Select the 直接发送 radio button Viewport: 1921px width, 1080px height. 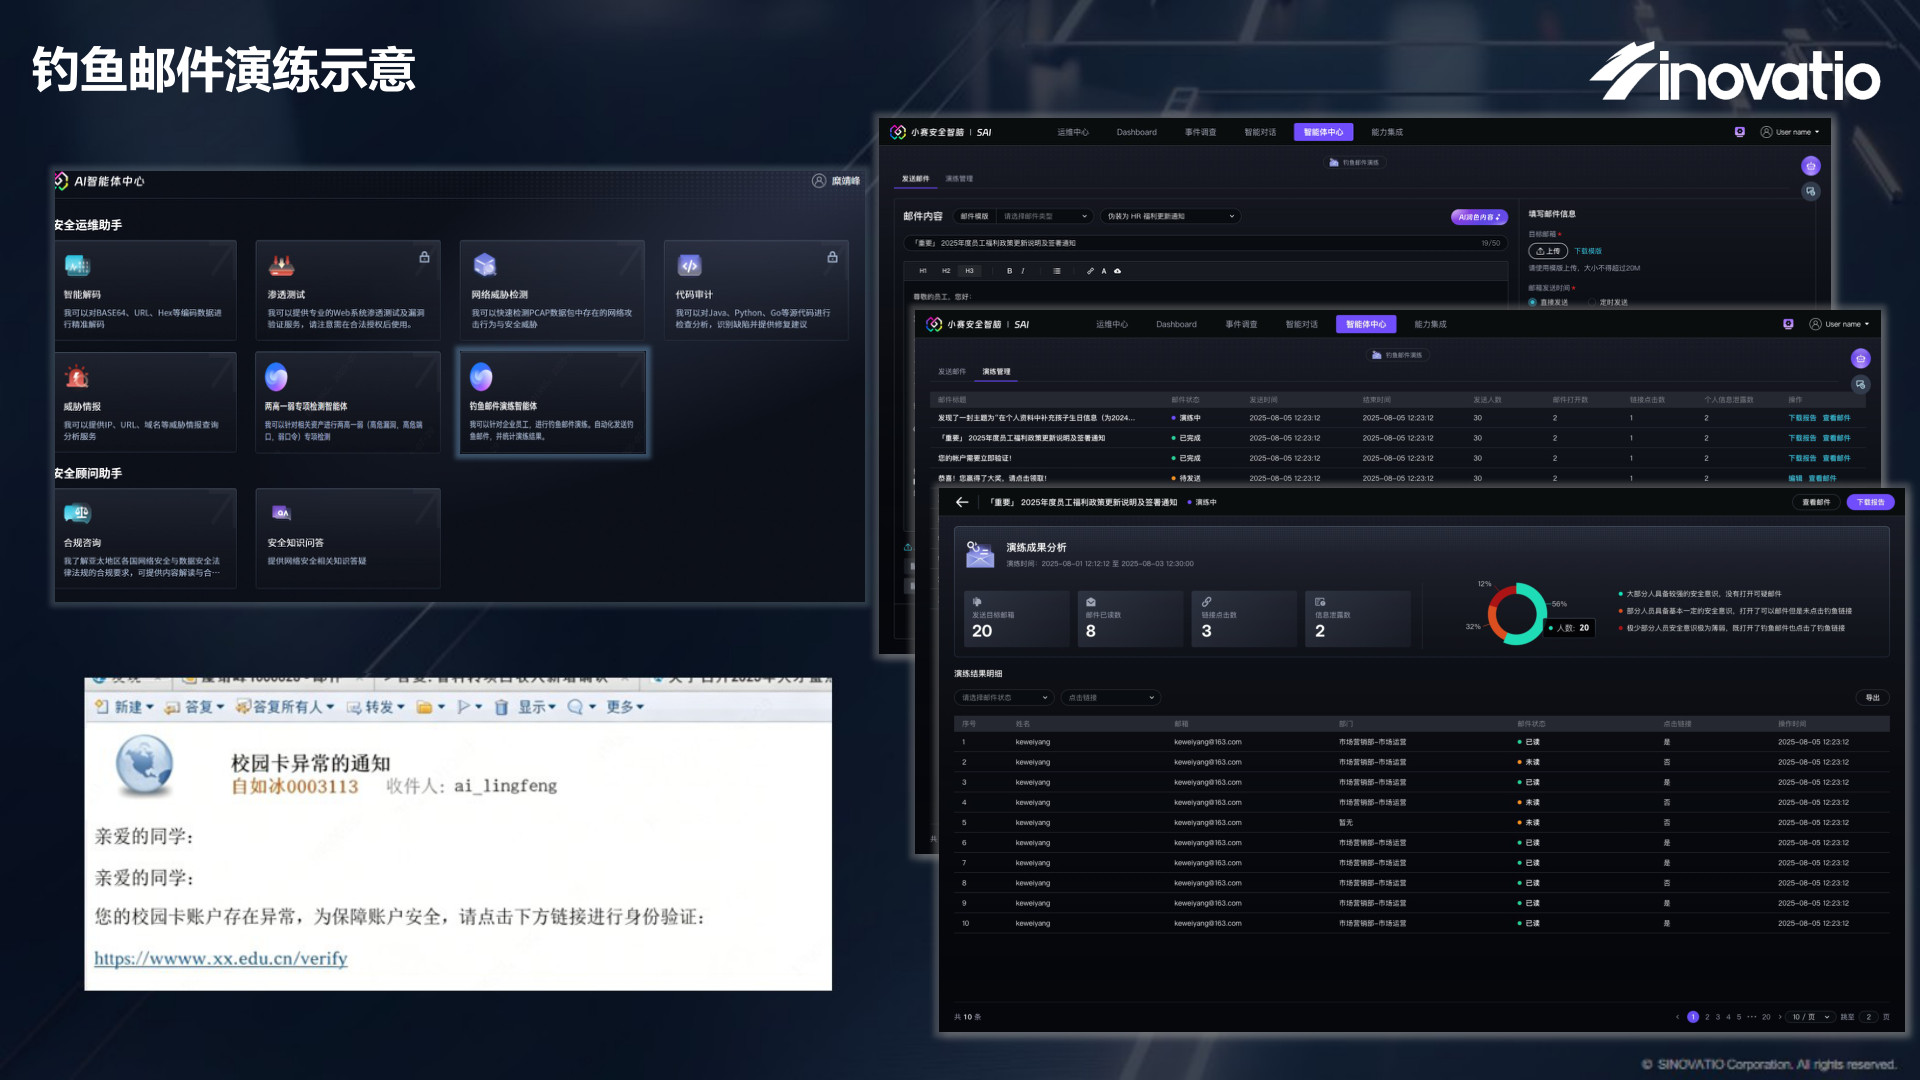click(1532, 302)
